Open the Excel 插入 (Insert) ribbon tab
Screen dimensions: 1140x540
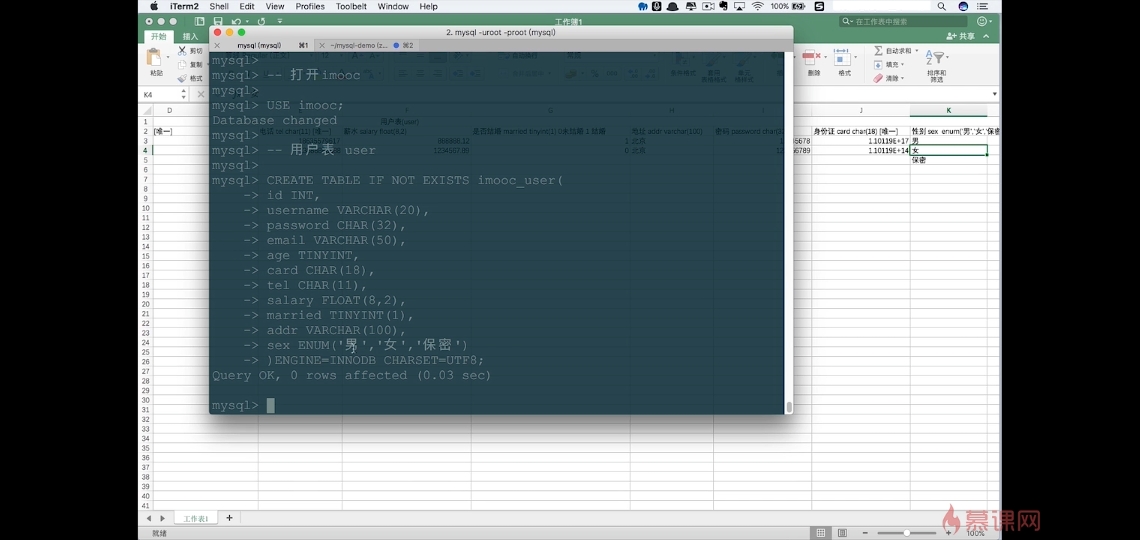point(190,36)
